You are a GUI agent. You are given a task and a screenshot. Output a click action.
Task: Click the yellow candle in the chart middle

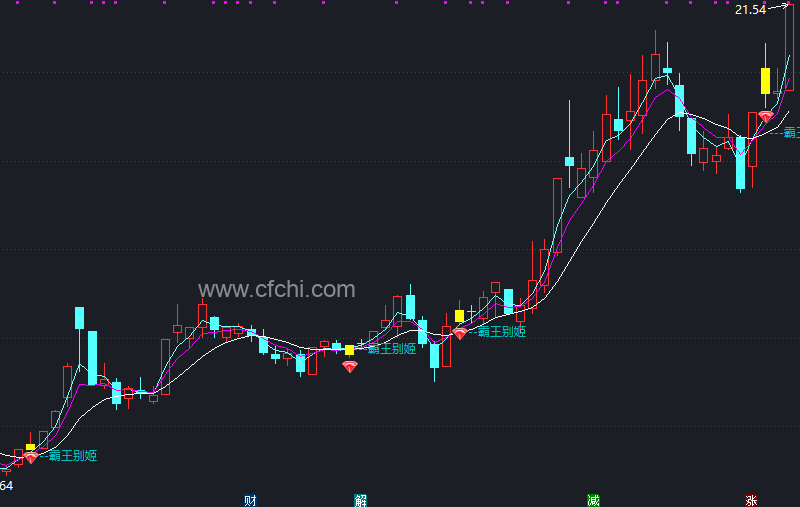(349, 350)
